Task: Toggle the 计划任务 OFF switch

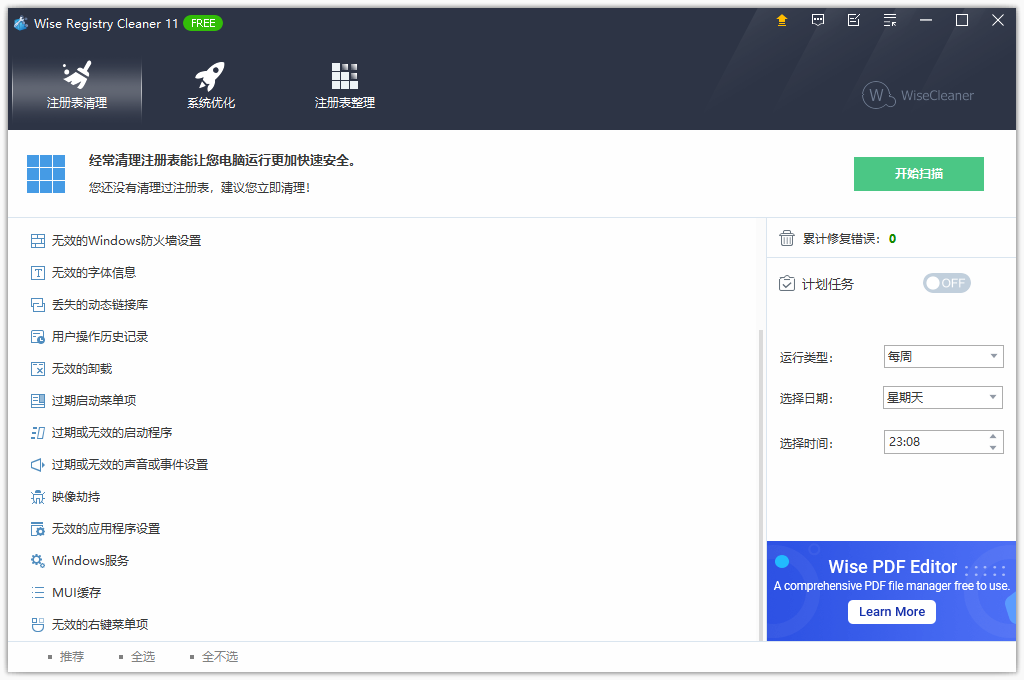Action: coord(946,283)
